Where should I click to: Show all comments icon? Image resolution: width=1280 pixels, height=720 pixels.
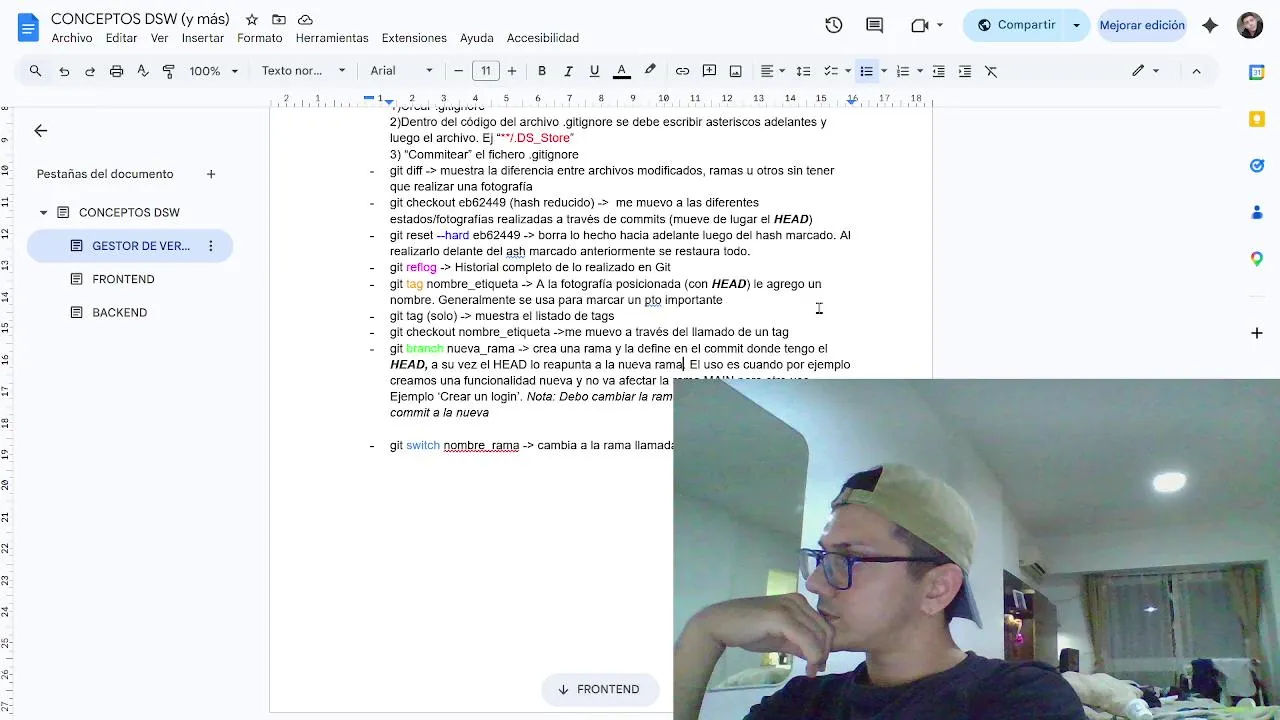[875, 25]
